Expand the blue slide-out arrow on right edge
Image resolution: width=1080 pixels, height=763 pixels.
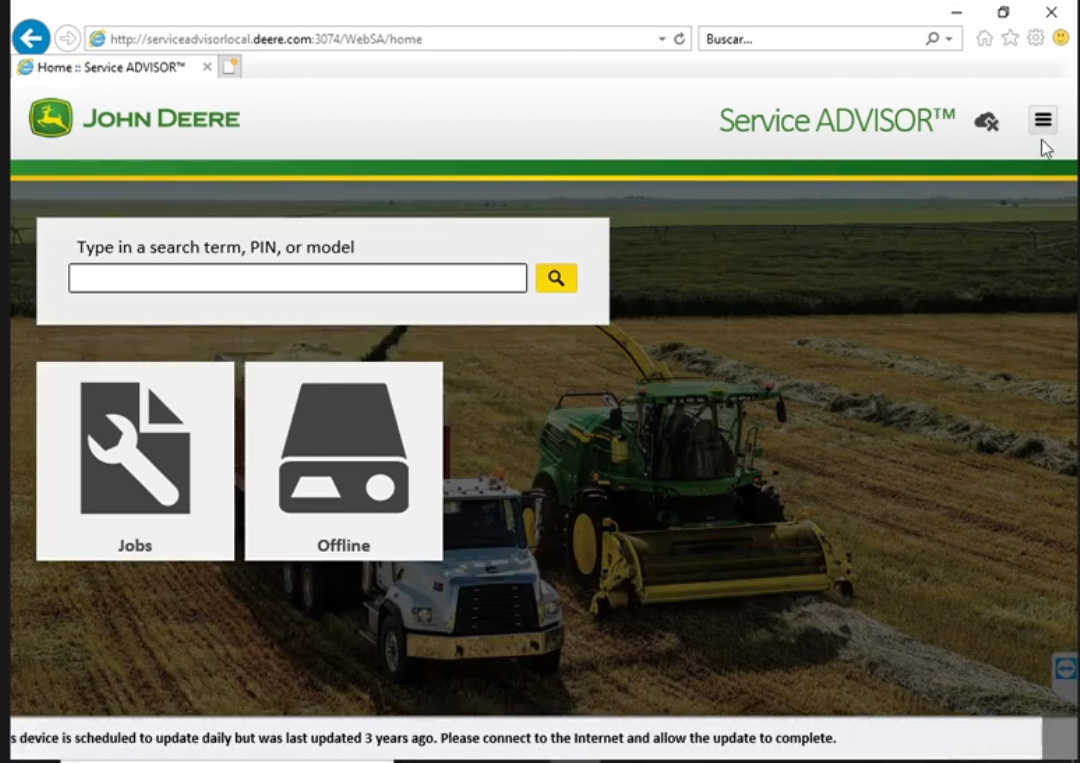[1064, 668]
